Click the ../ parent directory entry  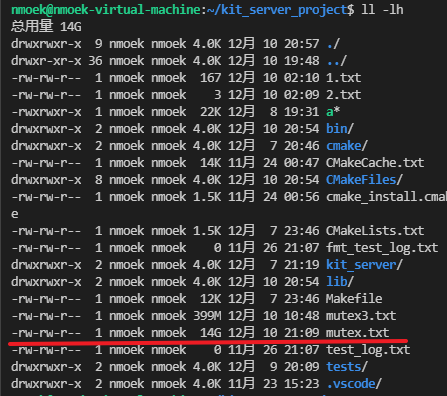336,61
